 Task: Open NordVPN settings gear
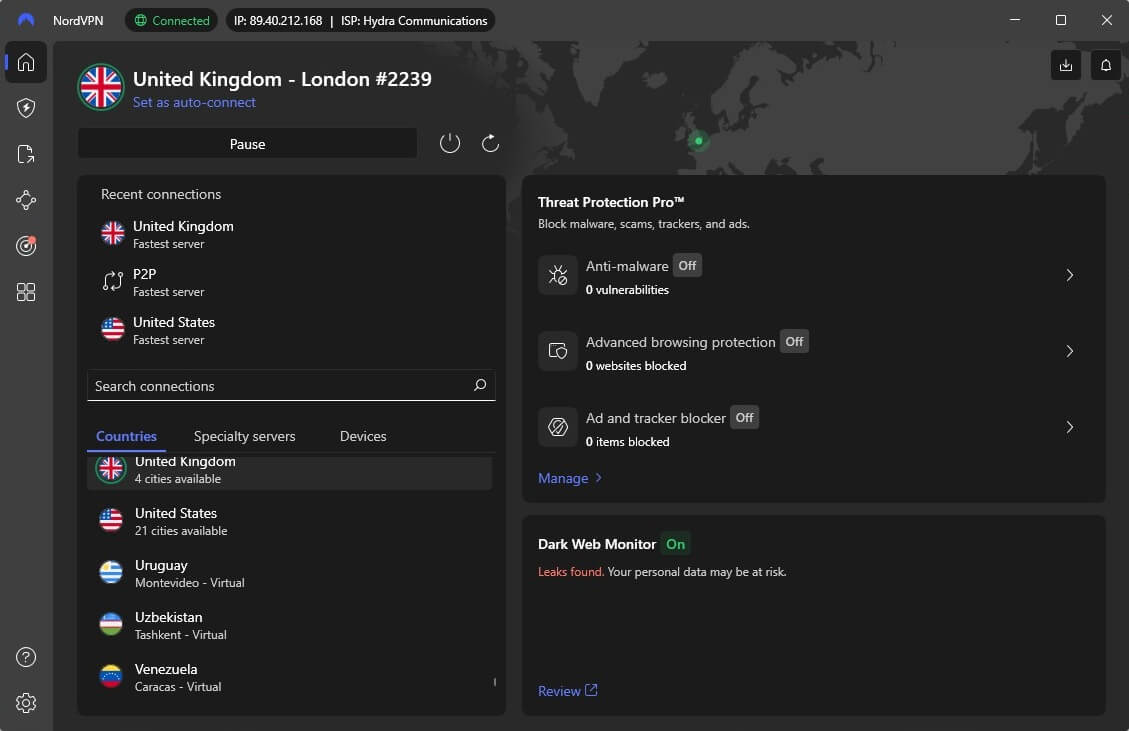pyautogui.click(x=25, y=703)
